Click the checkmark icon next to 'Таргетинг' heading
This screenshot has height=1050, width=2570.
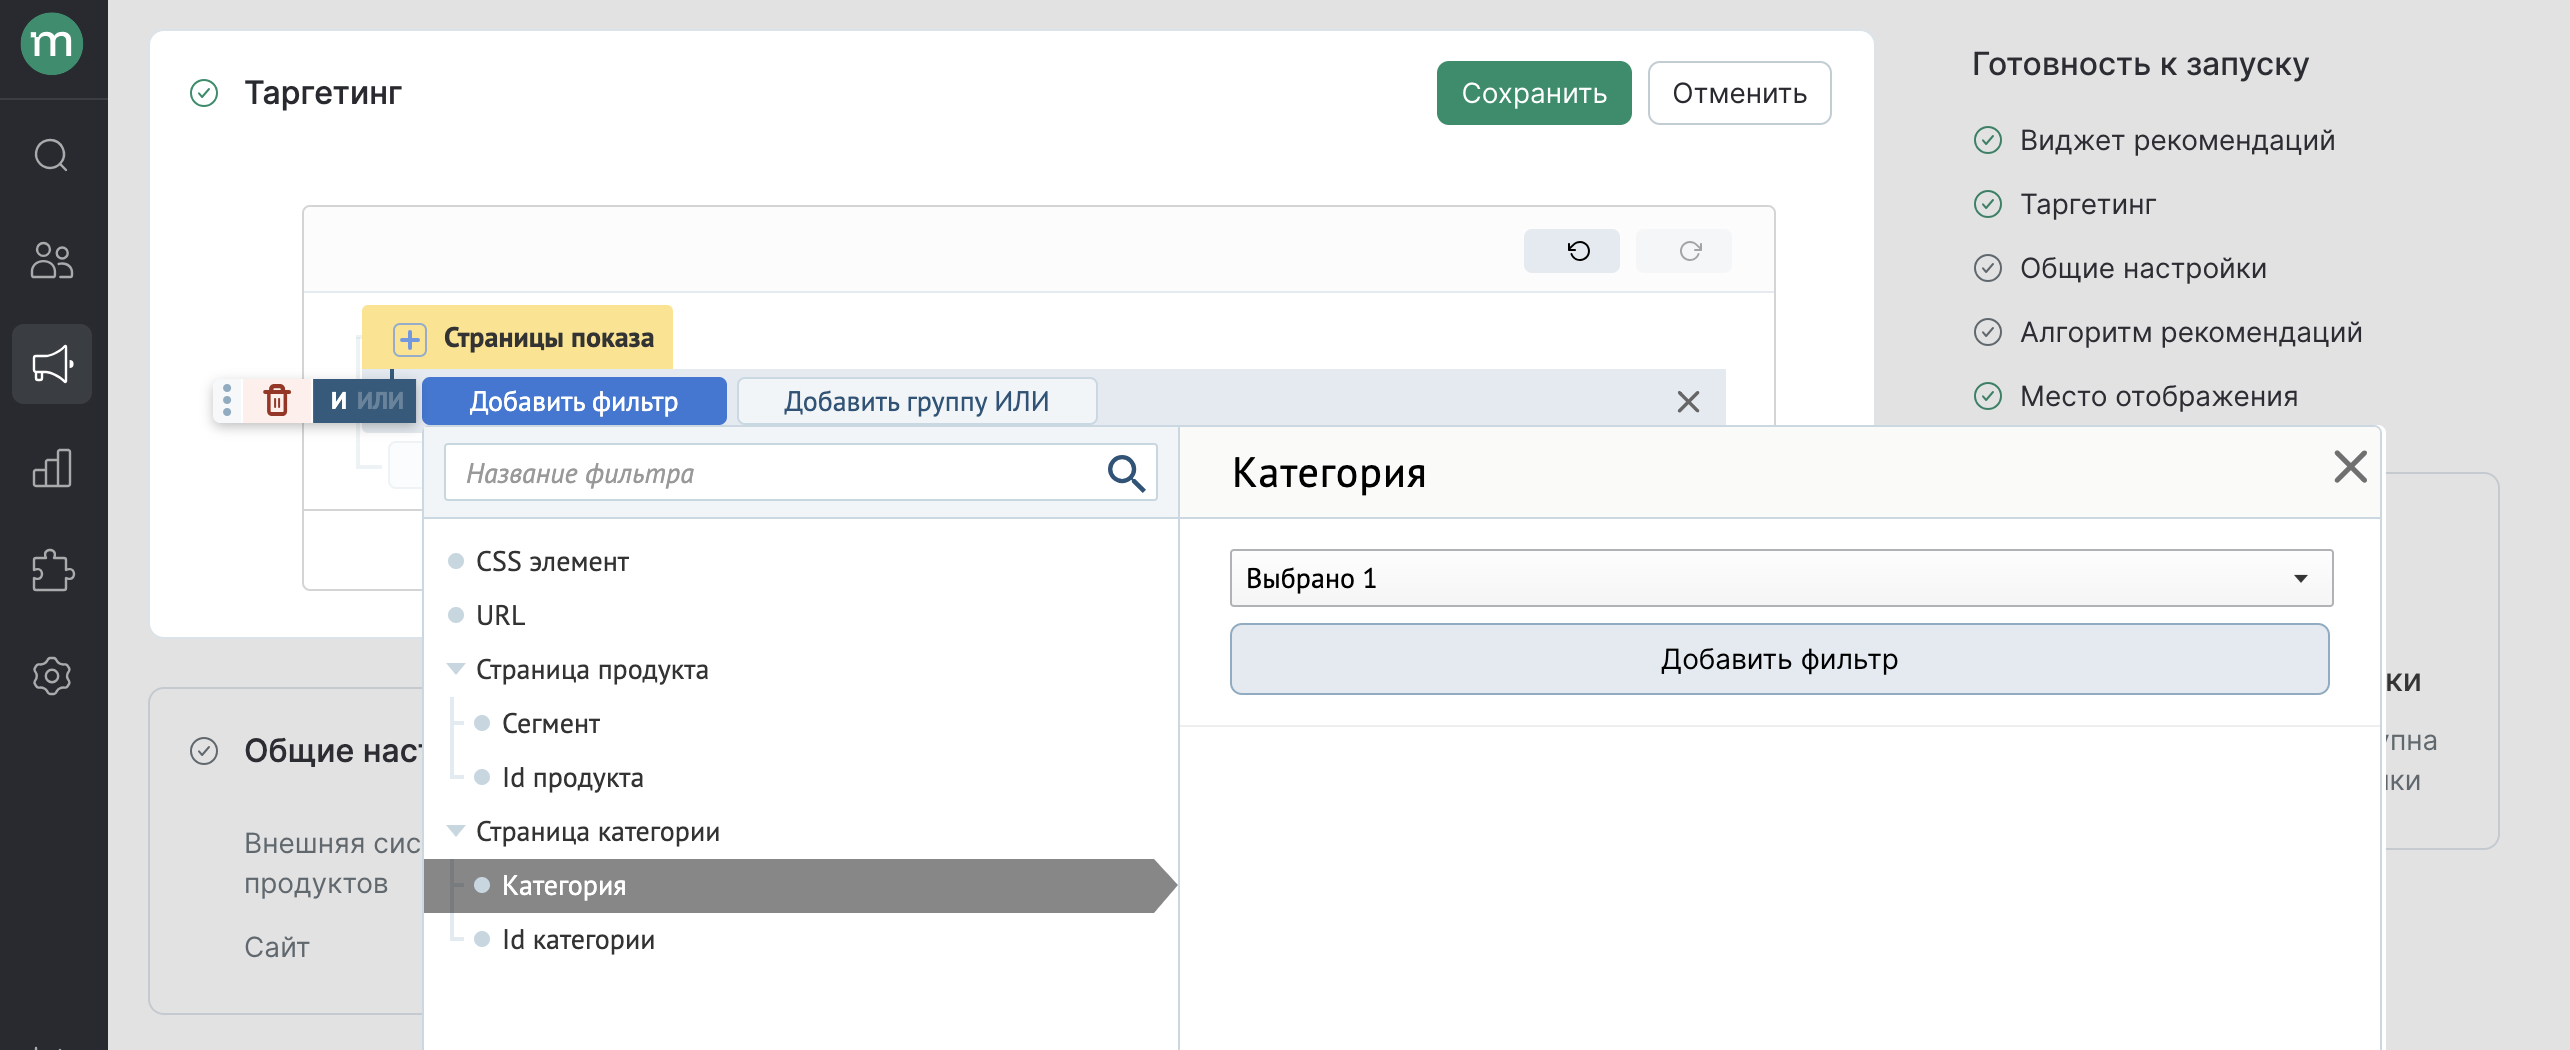point(204,93)
